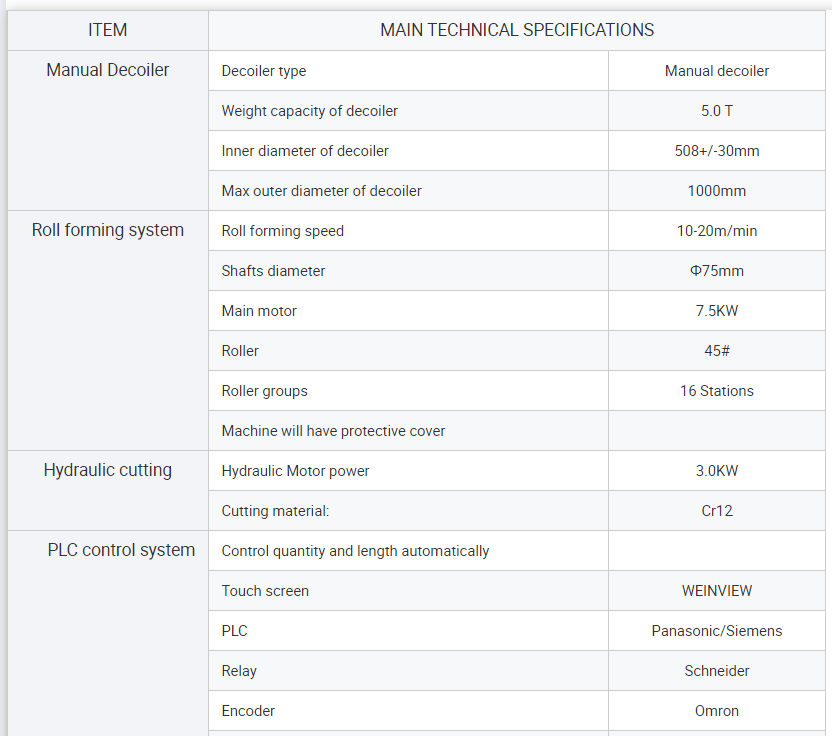Click the Decoiler type cell
832x736 pixels.
click(408, 71)
